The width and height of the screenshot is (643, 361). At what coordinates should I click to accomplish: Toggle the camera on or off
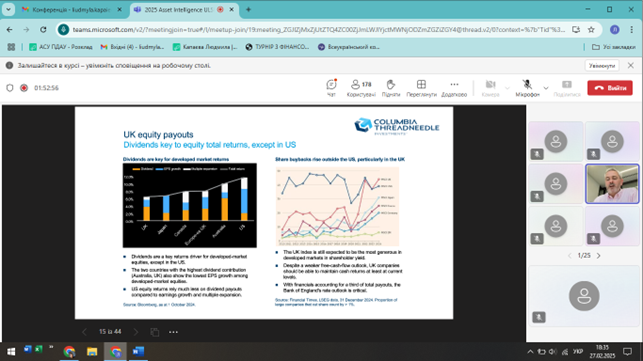pyautogui.click(x=490, y=87)
